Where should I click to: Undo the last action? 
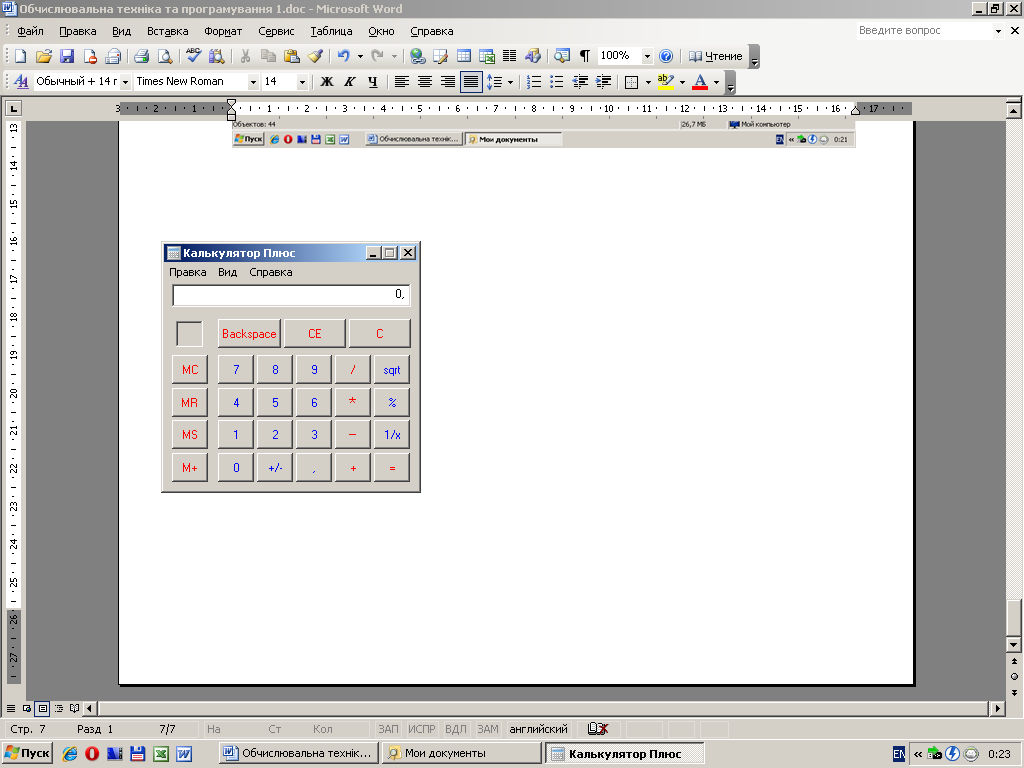[344, 56]
